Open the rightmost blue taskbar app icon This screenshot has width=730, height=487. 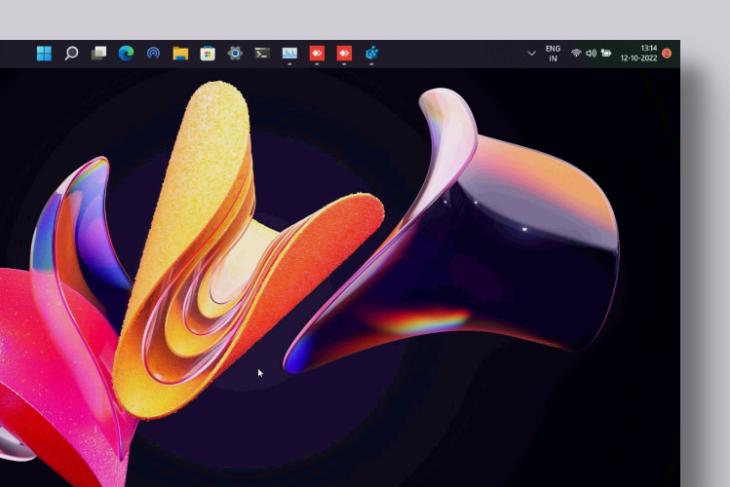(372, 54)
